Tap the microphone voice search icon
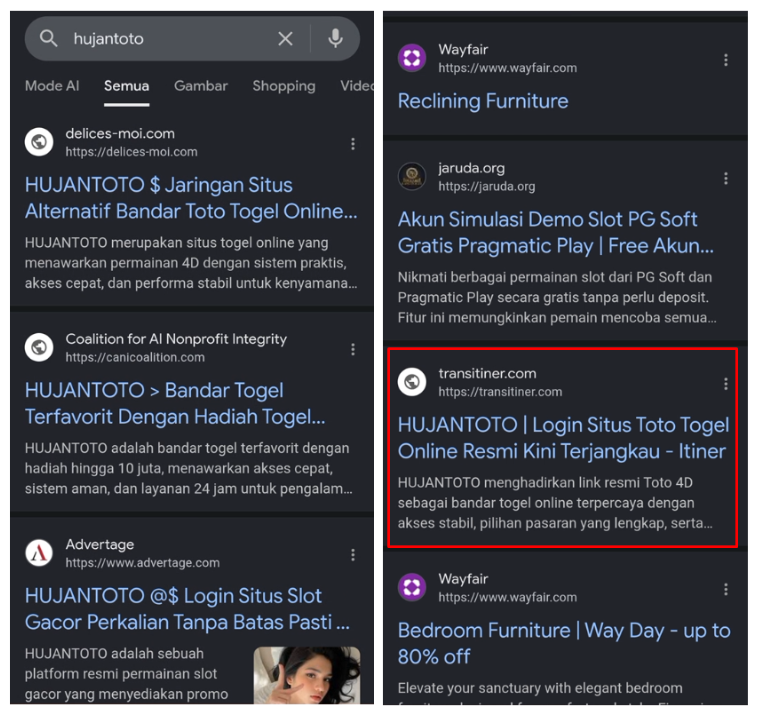Screen dimensions: 757x716 pos(335,39)
